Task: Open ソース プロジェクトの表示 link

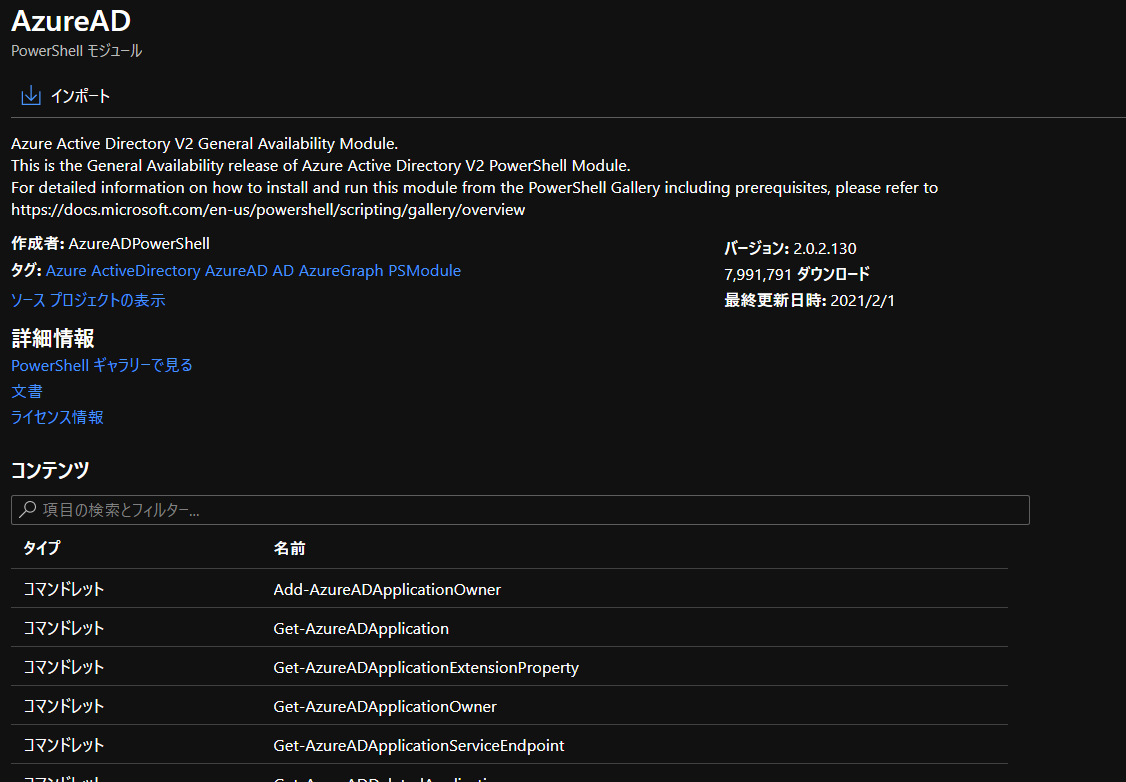Action: (88, 300)
